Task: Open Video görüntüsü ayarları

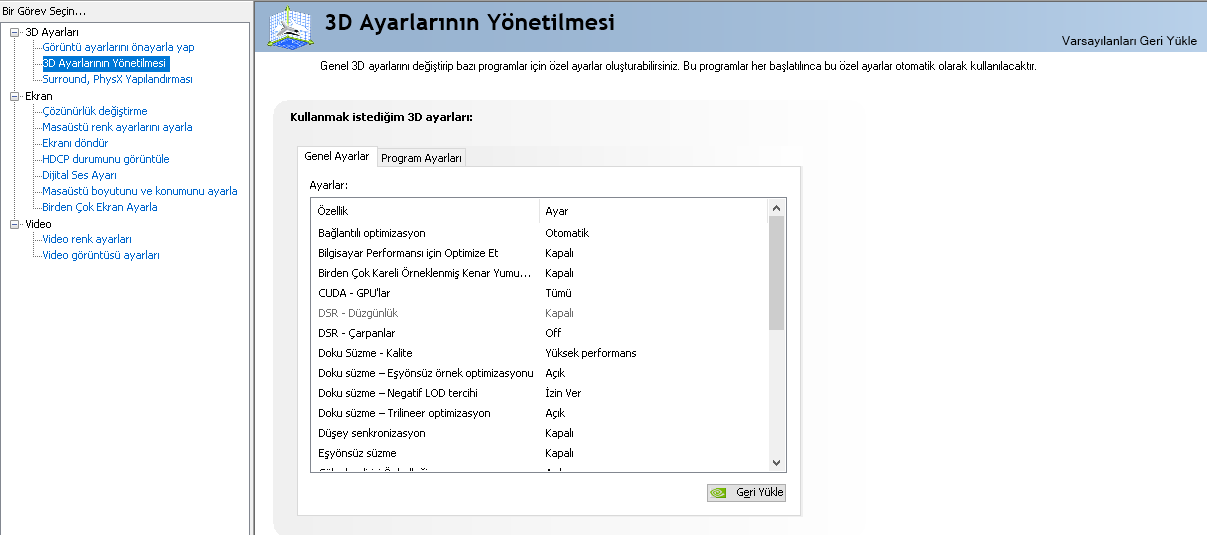Action: coord(101,255)
